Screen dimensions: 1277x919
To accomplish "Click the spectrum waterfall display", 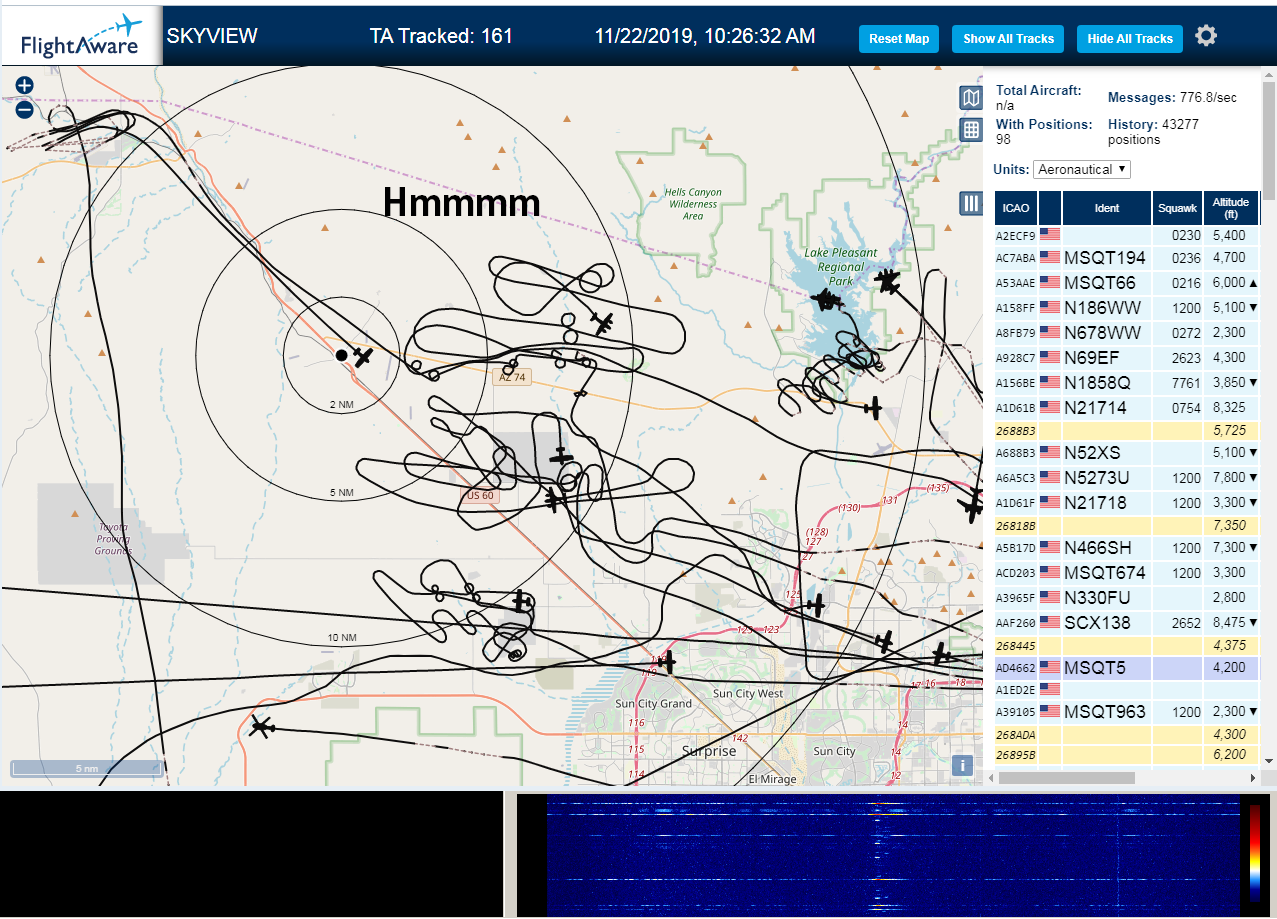I will click(x=892, y=854).
